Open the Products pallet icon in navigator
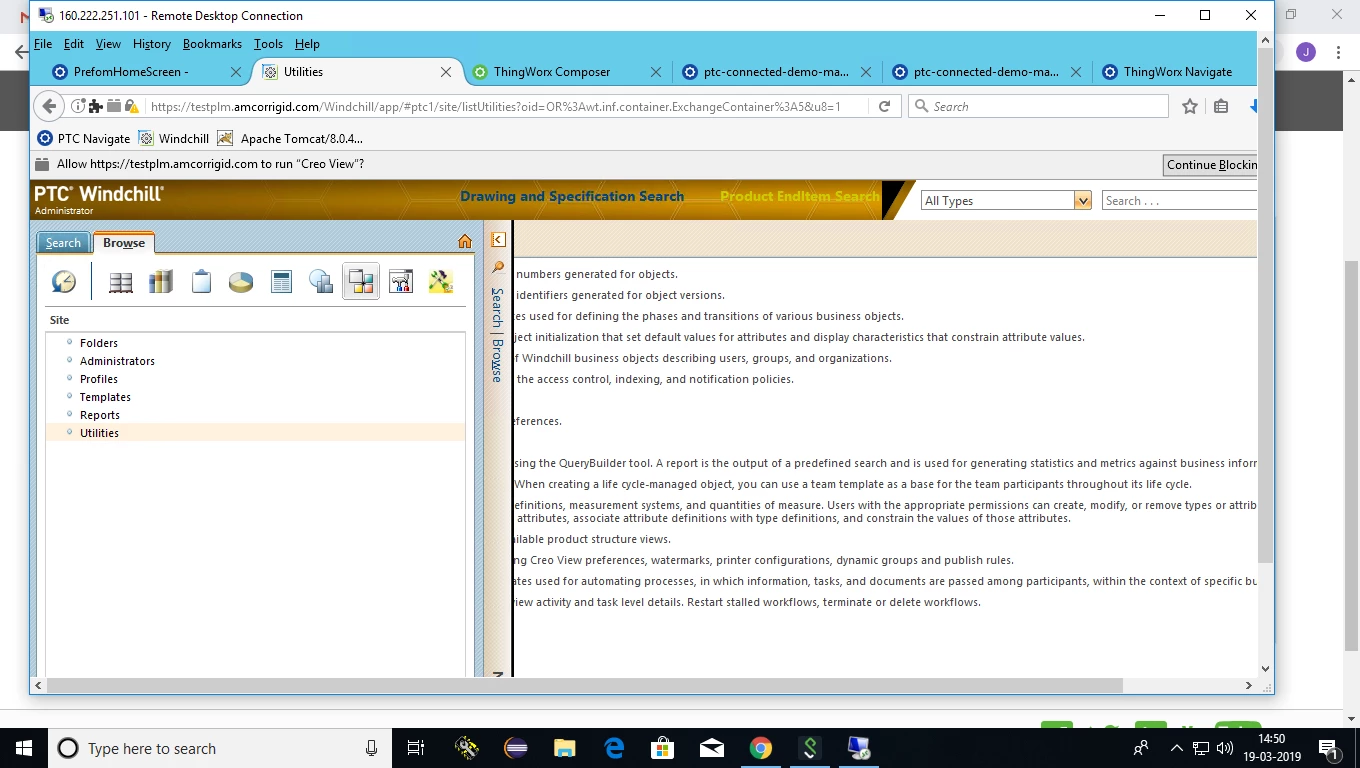Screen dimensions: 1360x768 pos(121,282)
